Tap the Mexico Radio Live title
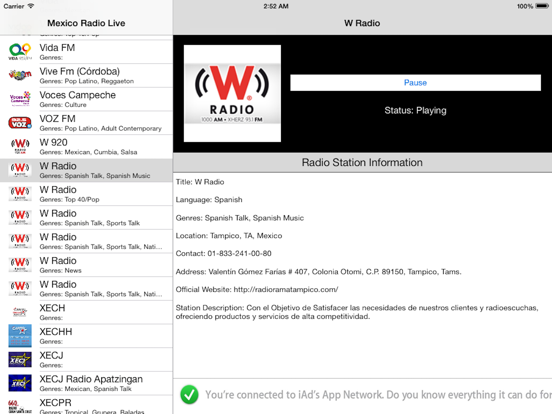The image size is (552, 414). tap(86, 23)
